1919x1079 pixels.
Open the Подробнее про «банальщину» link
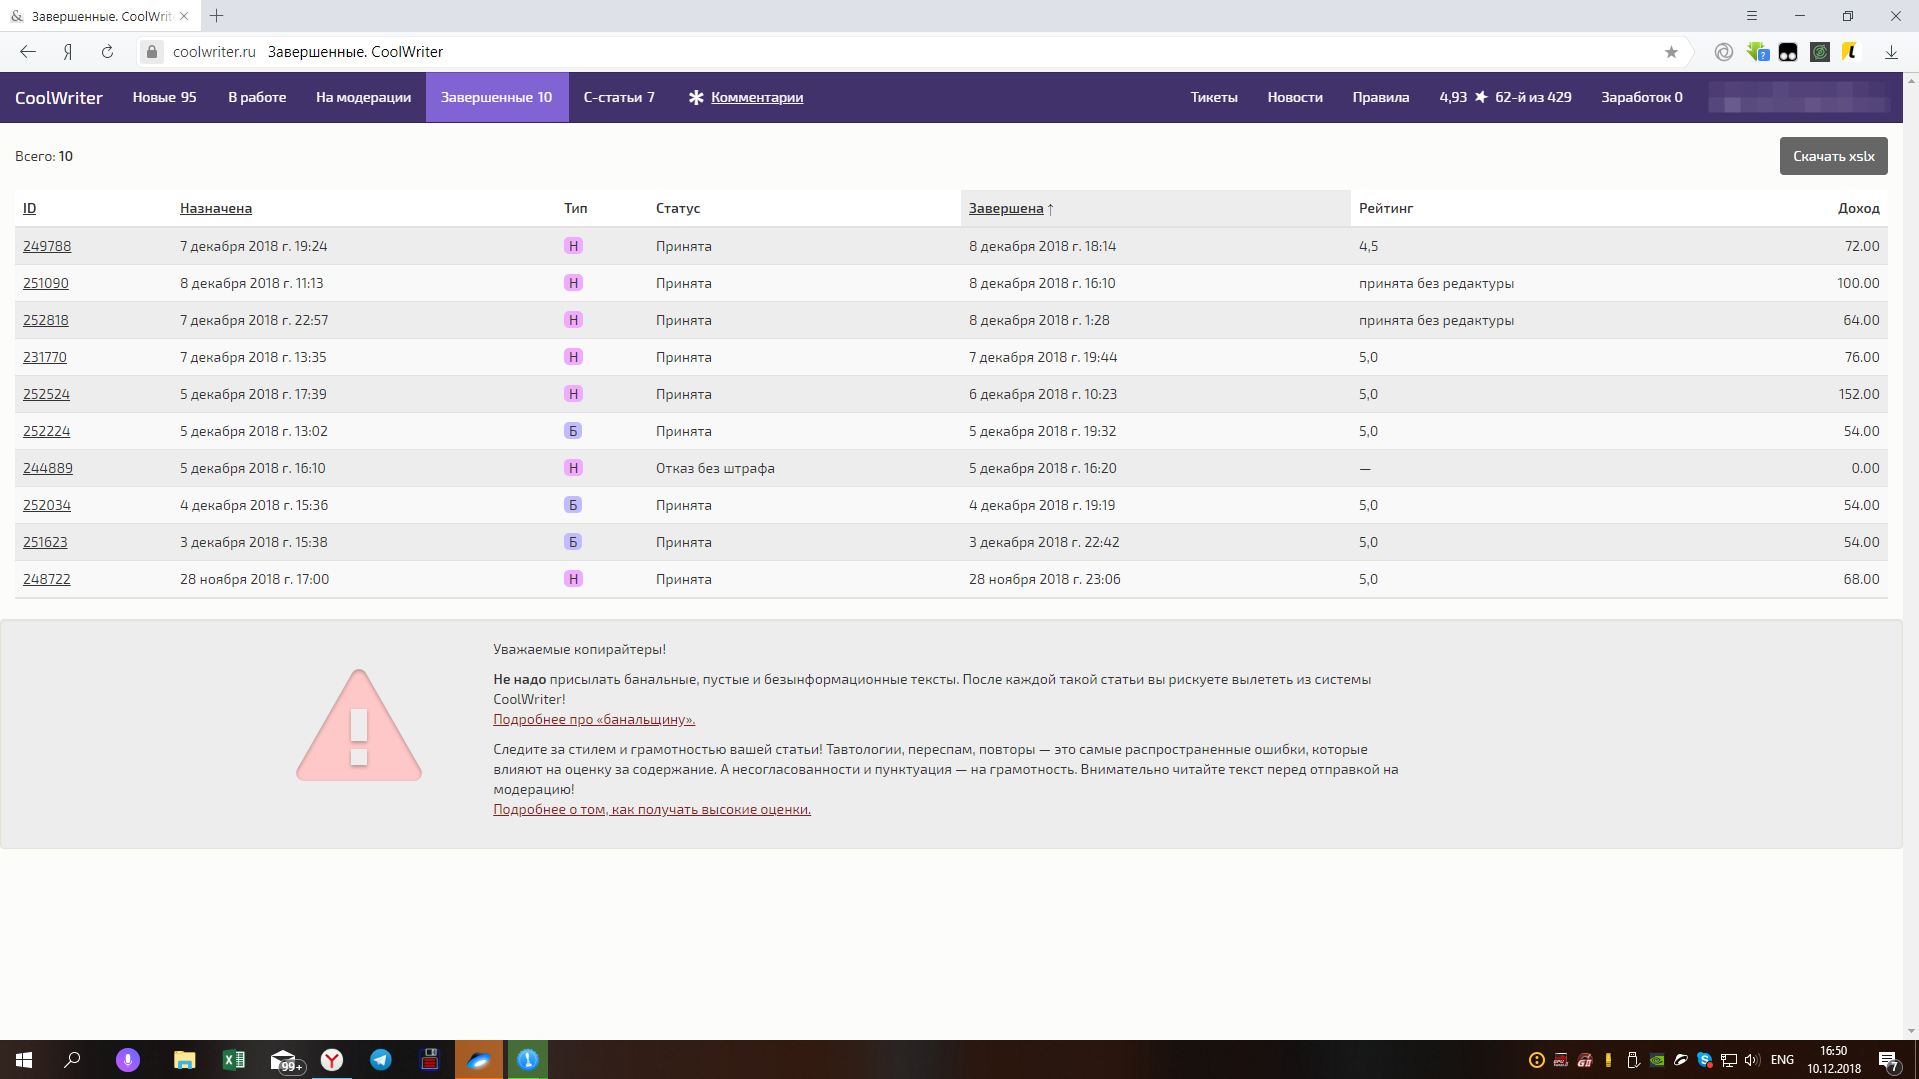pyautogui.click(x=594, y=719)
